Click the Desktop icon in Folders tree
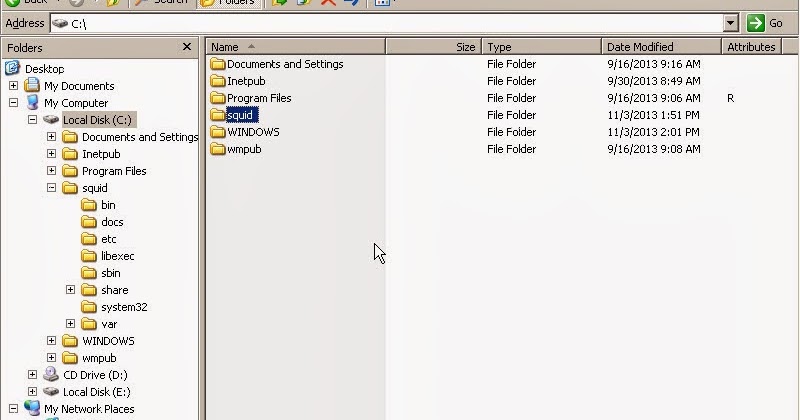 (x=12, y=68)
